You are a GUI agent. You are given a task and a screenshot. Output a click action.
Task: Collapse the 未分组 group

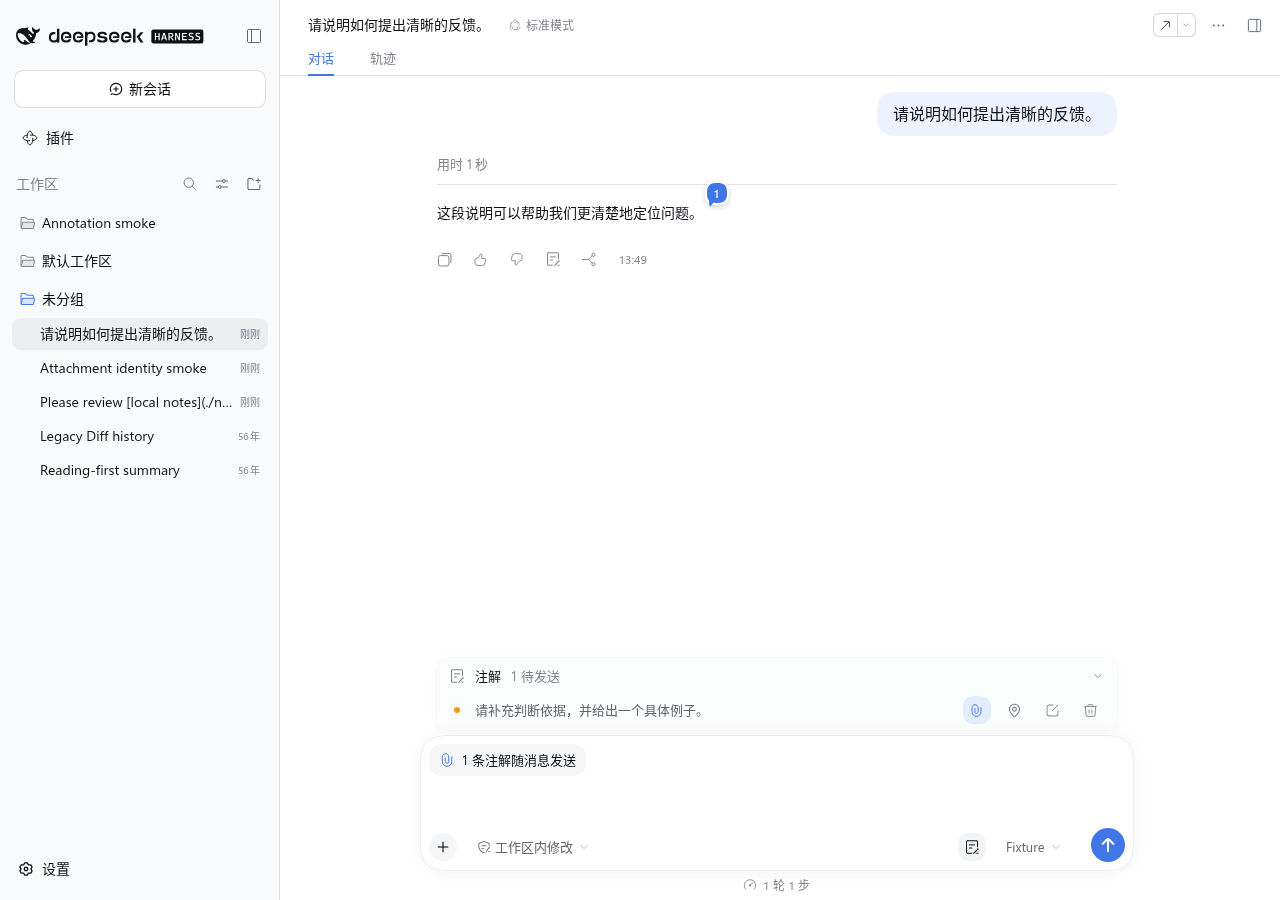[140, 299]
